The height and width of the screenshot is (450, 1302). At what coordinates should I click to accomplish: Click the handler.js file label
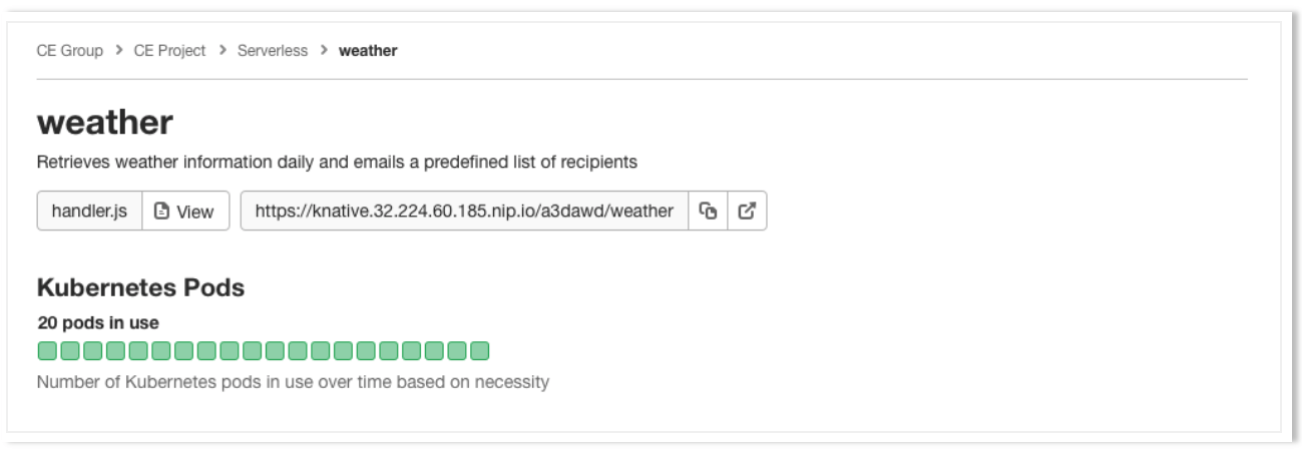tap(90, 211)
